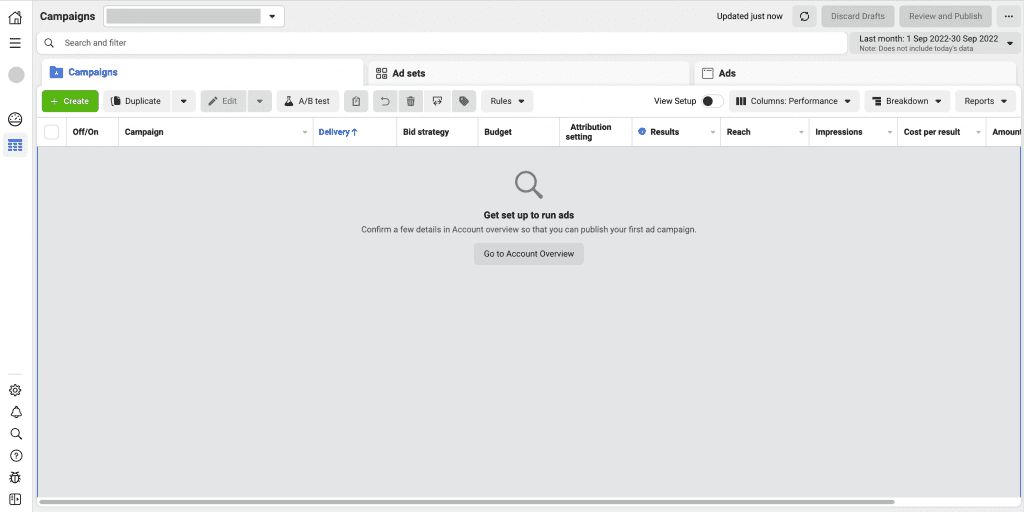Click the tag label icon
This screenshot has height=512, width=1024.
[464, 101]
